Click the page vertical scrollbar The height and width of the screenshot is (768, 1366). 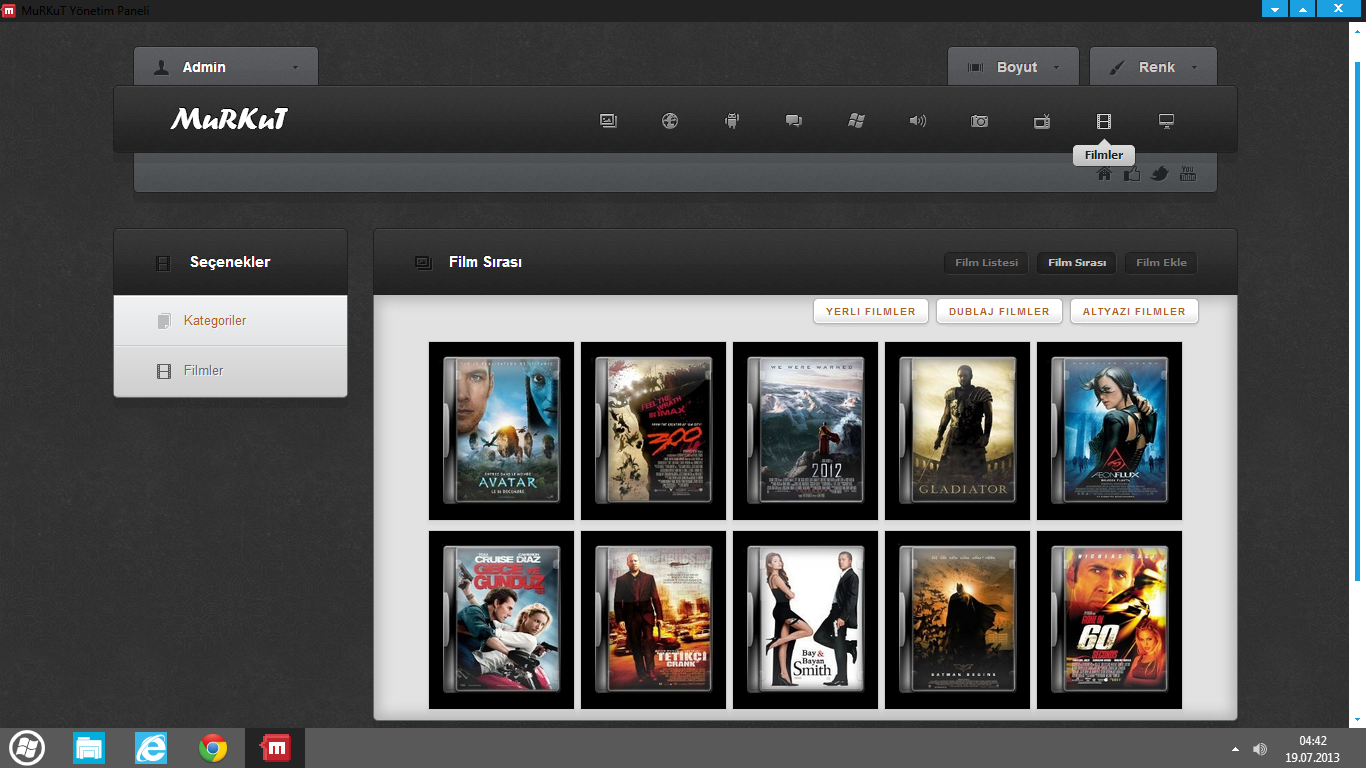[x=1357, y=320]
